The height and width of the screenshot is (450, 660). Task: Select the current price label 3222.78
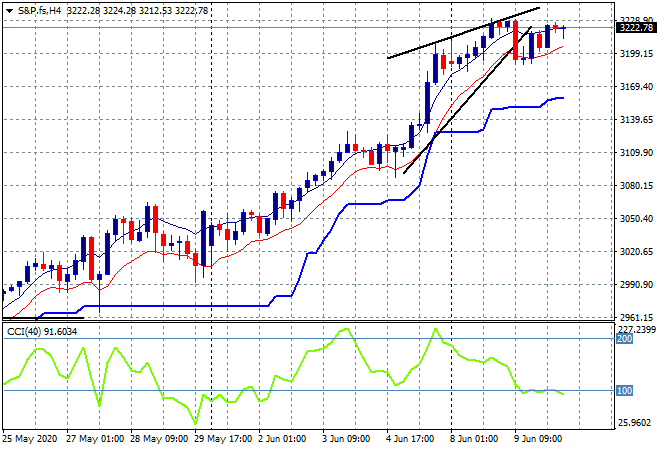tap(636, 28)
